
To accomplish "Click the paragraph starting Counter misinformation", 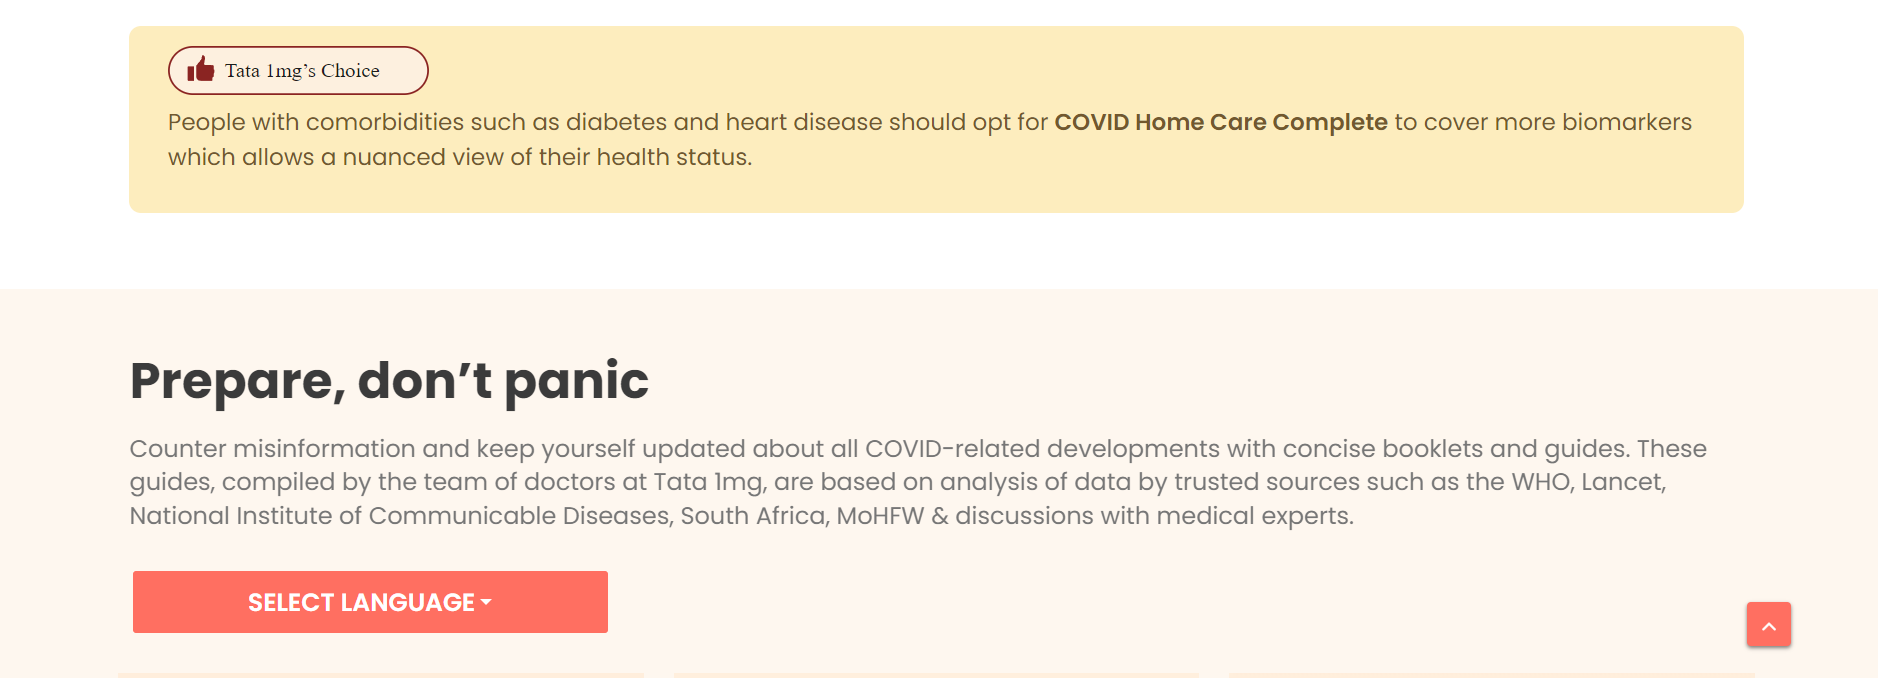I will 918,482.
